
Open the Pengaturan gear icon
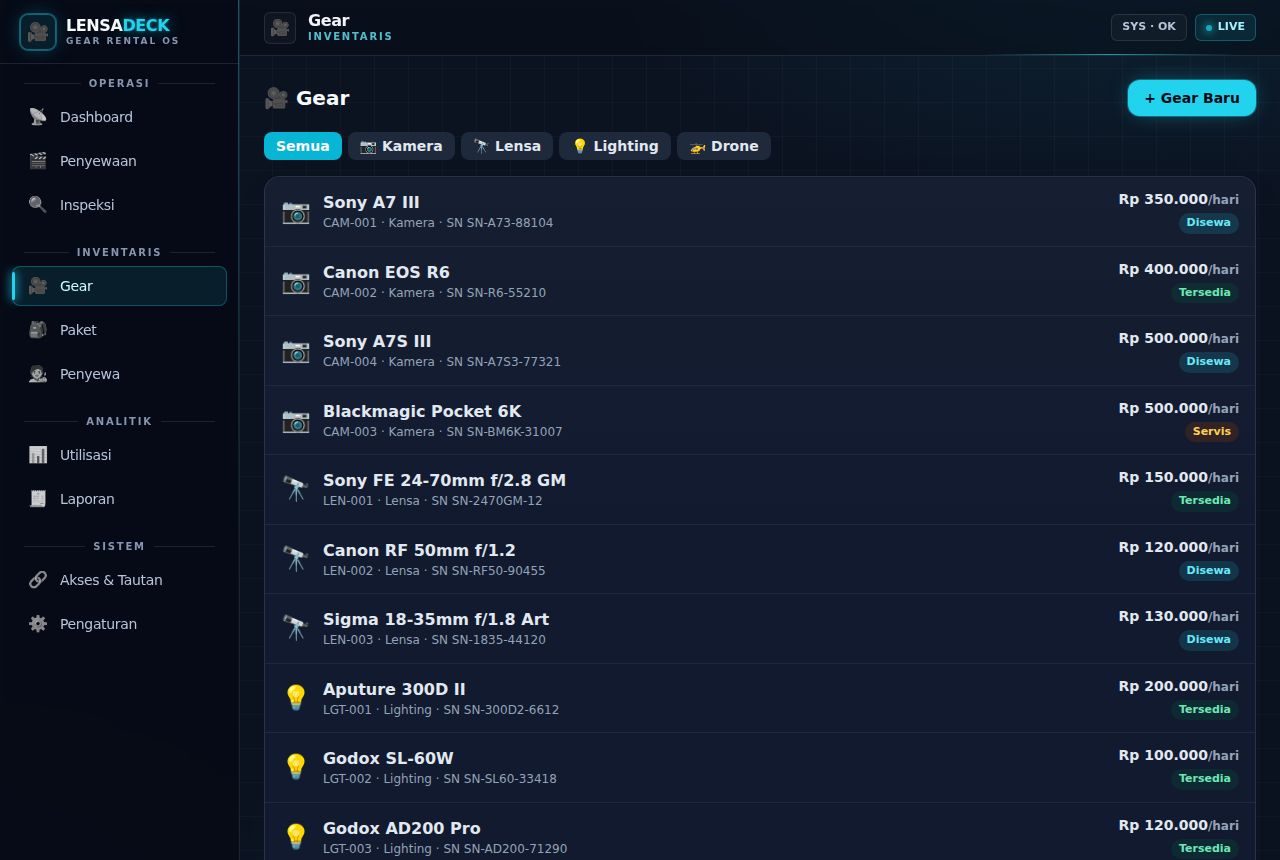coord(38,624)
